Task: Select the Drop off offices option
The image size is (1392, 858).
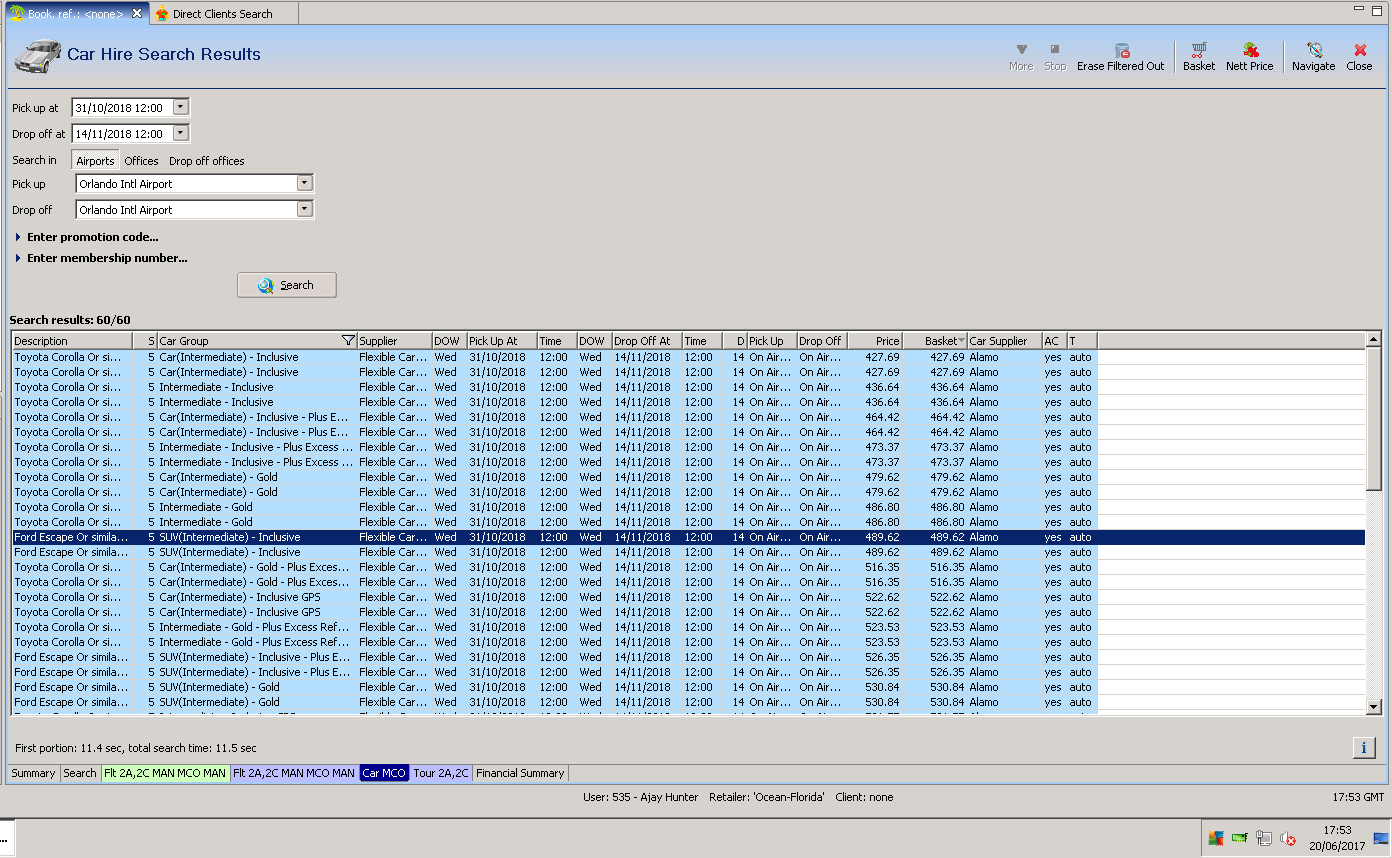Action: [x=206, y=161]
